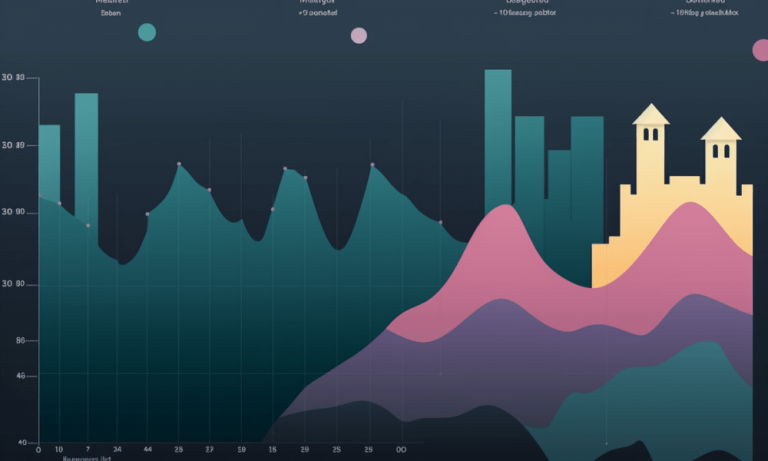The width and height of the screenshot is (768, 461).
Task: Click the x-axis label "44"
Action: [148, 450]
